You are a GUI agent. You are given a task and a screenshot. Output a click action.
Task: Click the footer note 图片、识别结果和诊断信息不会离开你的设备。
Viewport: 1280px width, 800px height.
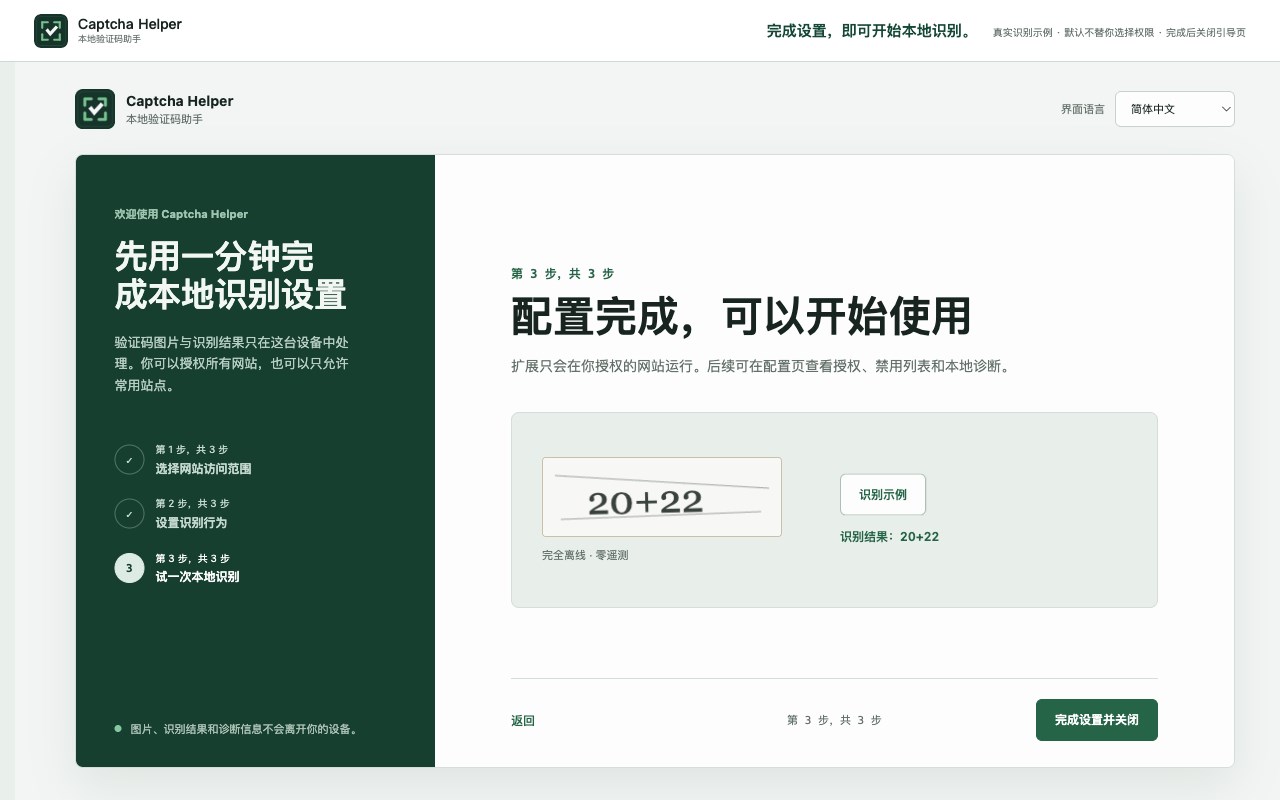click(246, 729)
